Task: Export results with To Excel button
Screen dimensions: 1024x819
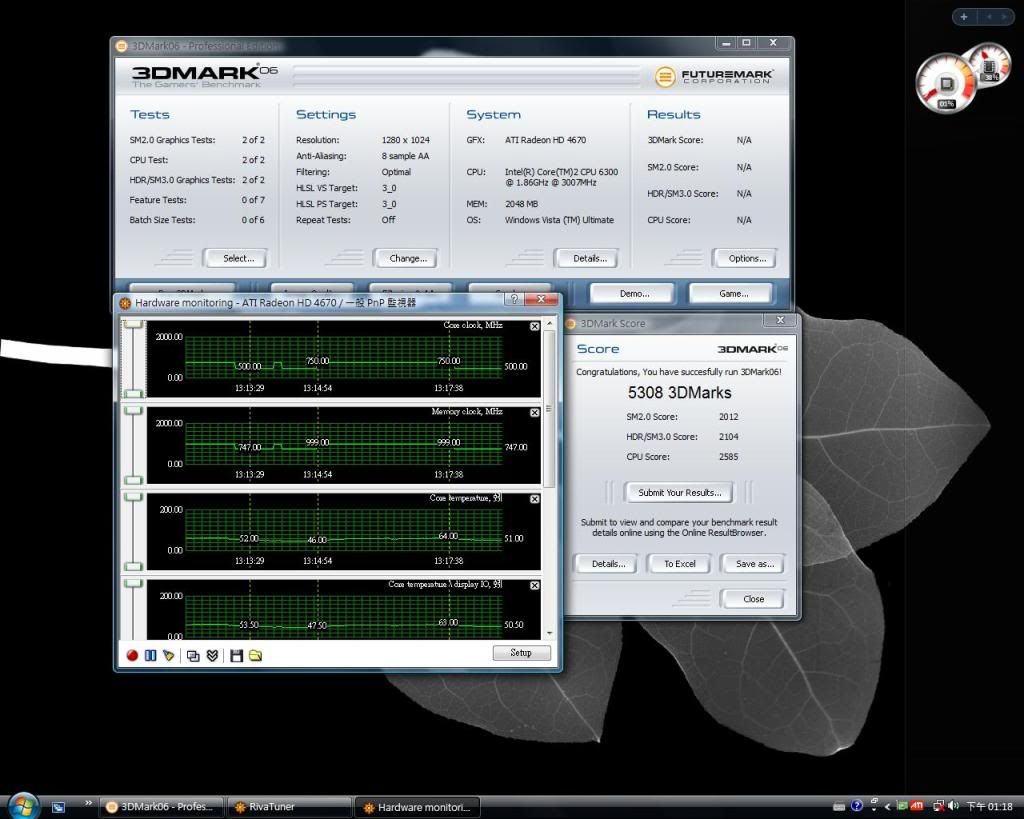Action: click(679, 564)
